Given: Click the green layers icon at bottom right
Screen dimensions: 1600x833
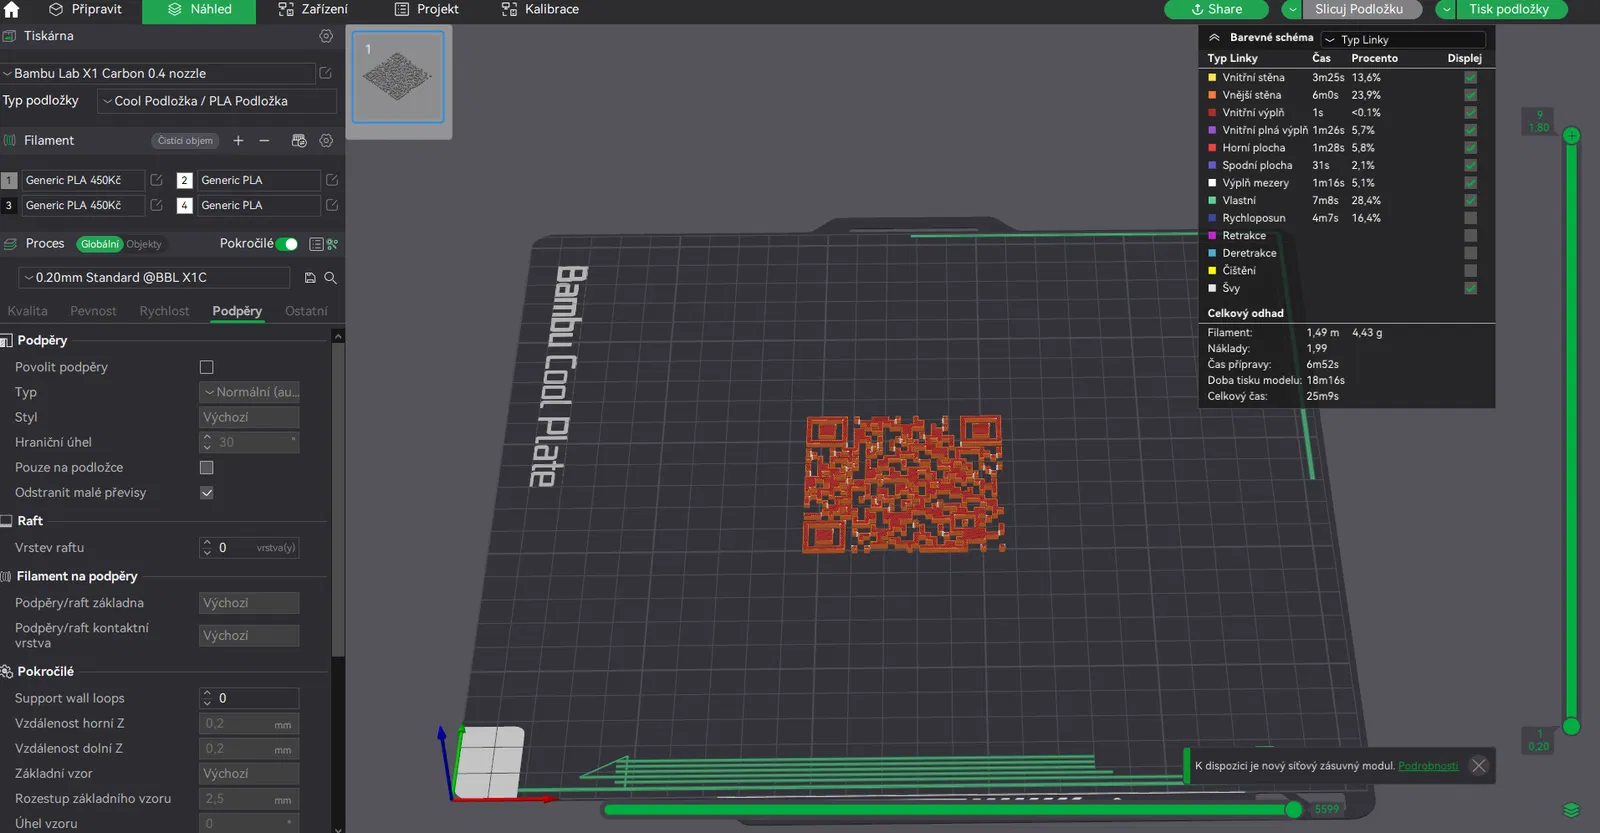Looking at the screenshot, I should click(1571, 810).
